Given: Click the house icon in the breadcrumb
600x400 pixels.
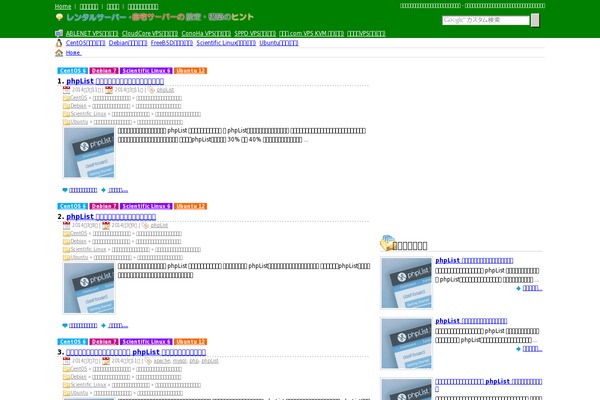Looking at the screenshot, I should 59,53.
